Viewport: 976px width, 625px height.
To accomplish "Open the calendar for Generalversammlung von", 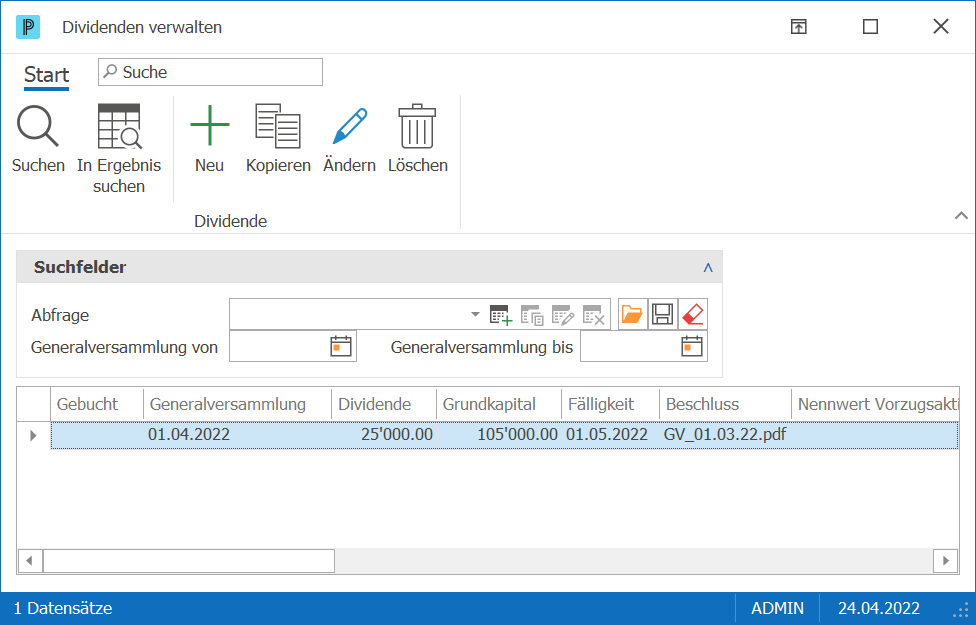I will (x=341, y=346).
